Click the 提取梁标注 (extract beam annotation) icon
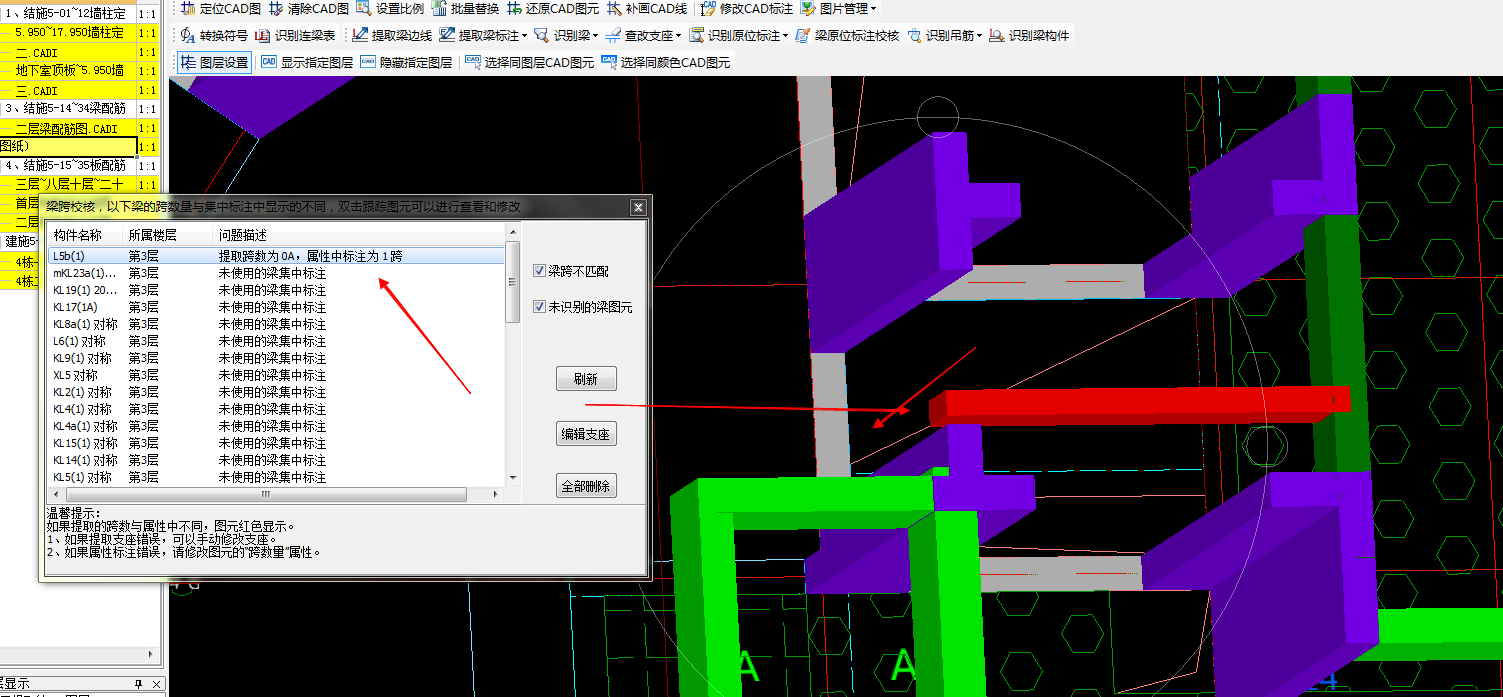Image resolution: width=1503 pixels, height=697 pixels. 447,36
